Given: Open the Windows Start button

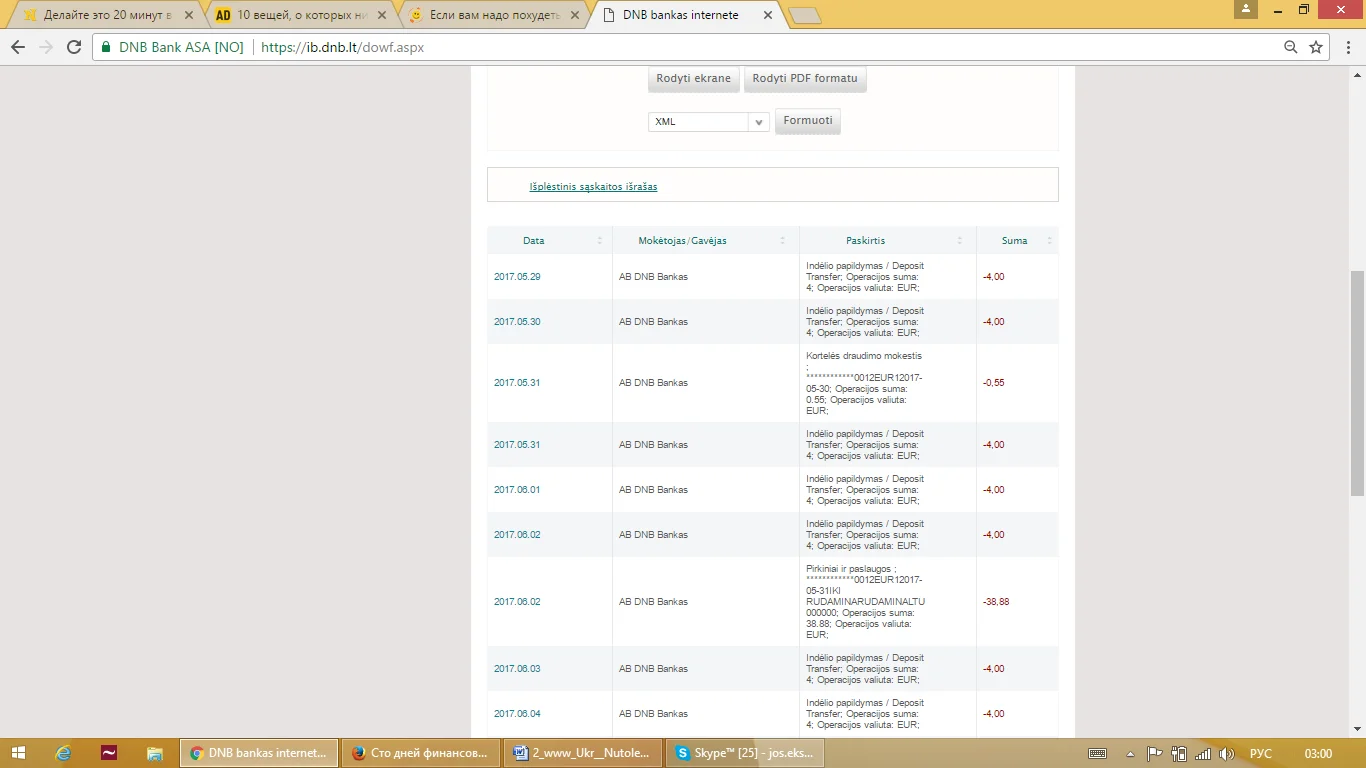Looking at the screenshot, I should pyautogui.click(x=18, y=753).
